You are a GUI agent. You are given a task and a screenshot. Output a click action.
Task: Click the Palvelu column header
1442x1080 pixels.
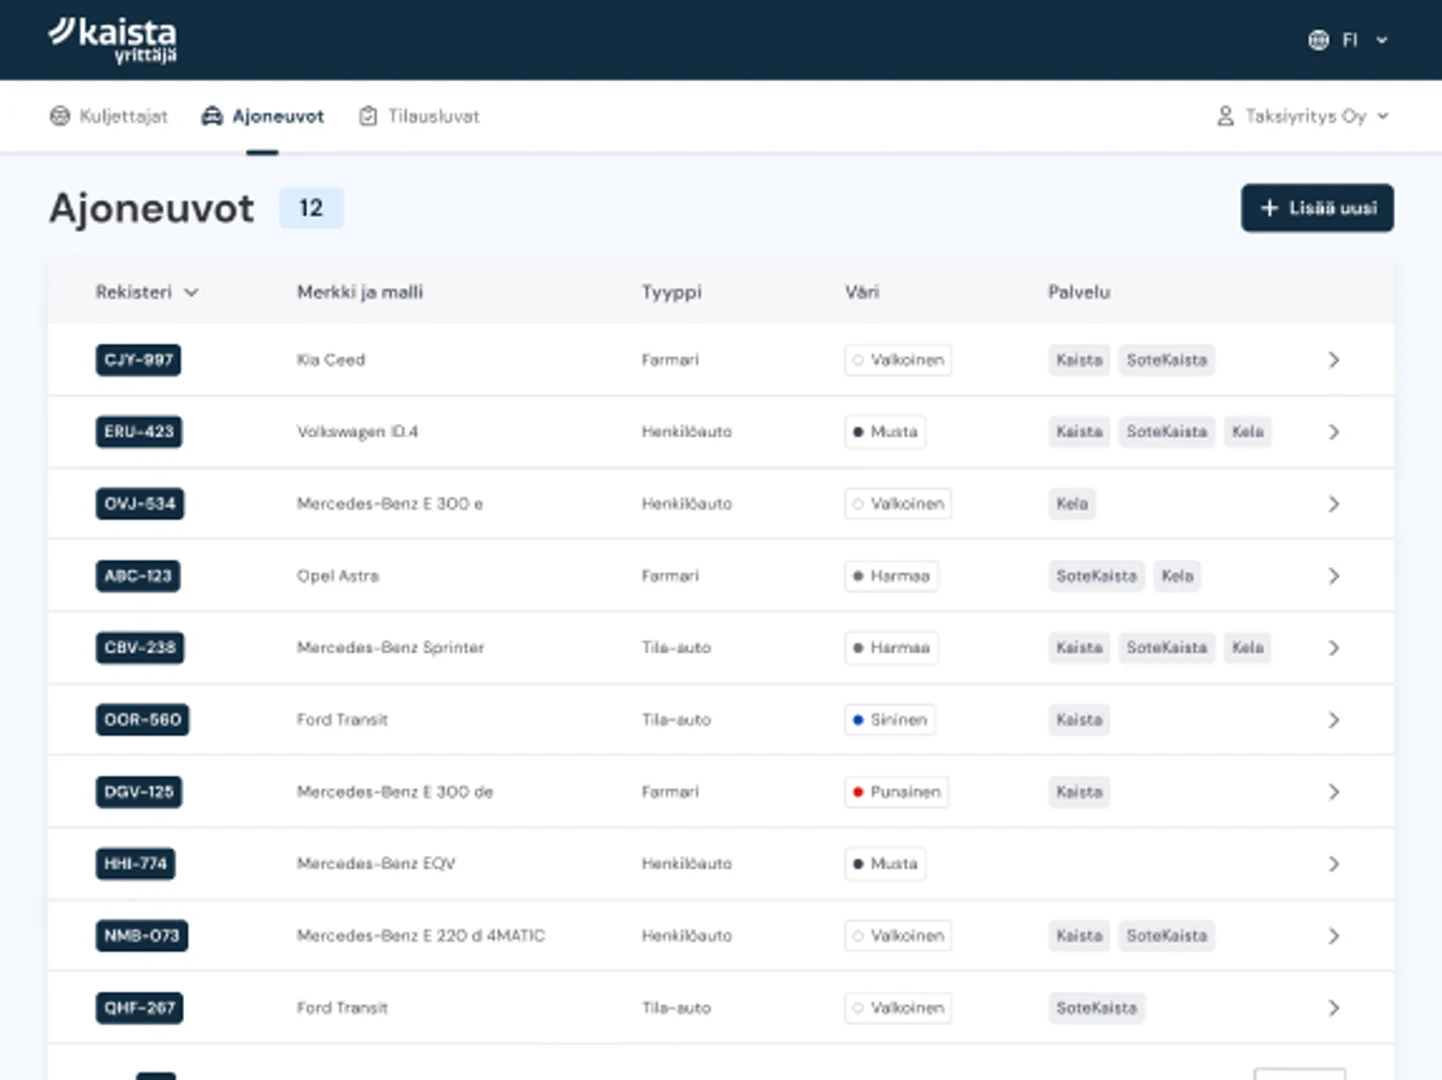point(1079,292)
